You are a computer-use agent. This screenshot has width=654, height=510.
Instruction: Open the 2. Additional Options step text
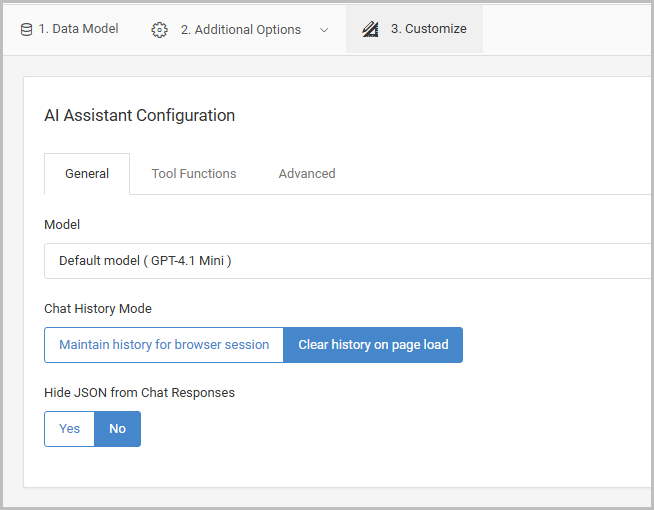point(240,30)
